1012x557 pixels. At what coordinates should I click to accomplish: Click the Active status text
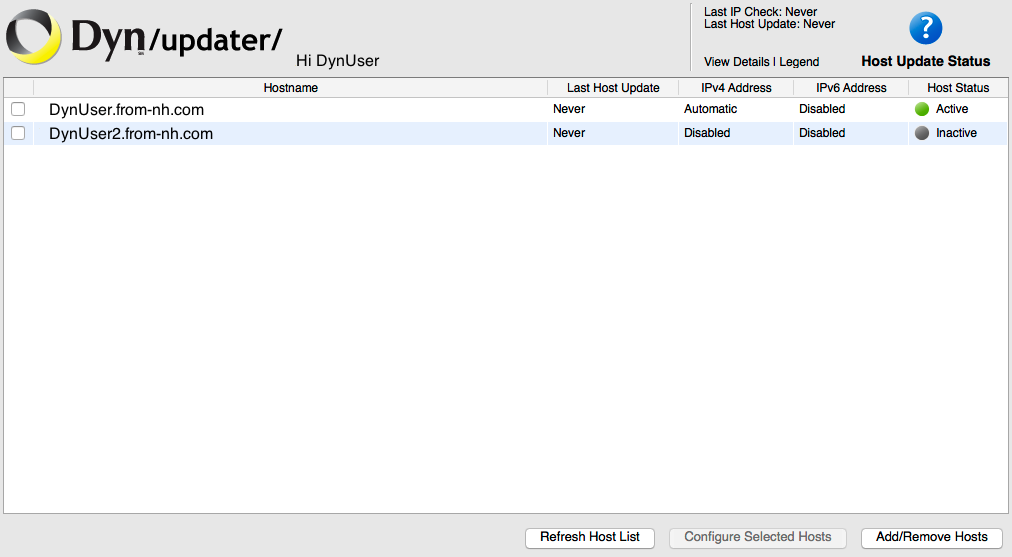coord(952,109)
